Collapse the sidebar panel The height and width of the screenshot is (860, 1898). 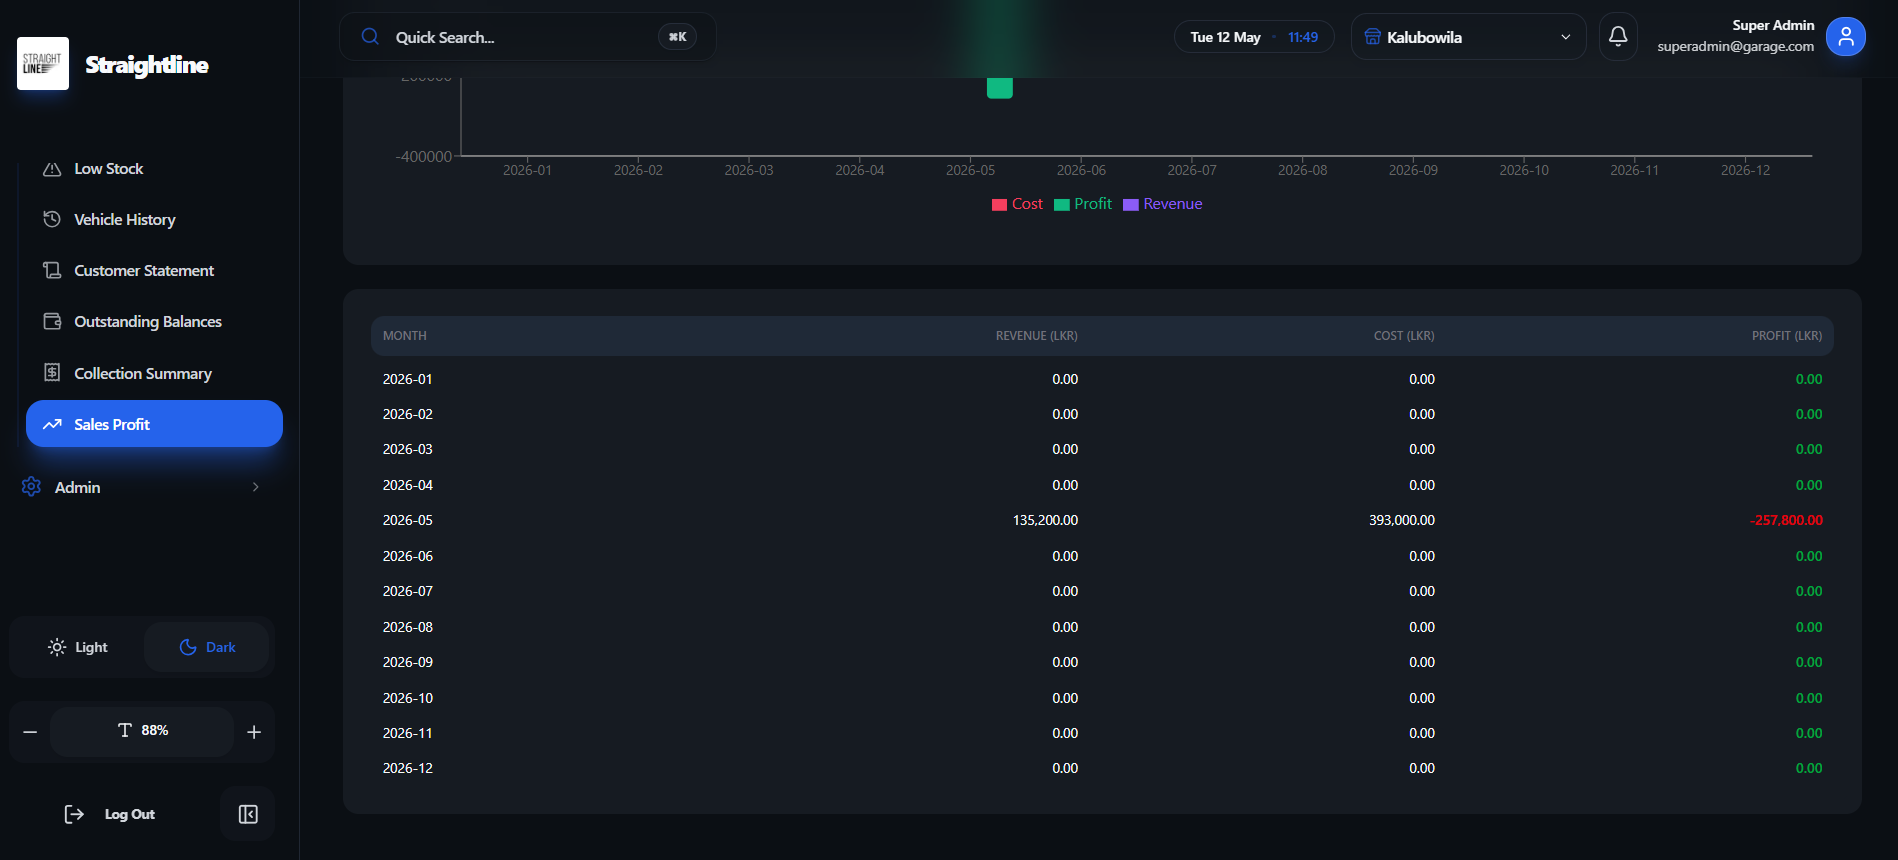(x=248, y=814)
